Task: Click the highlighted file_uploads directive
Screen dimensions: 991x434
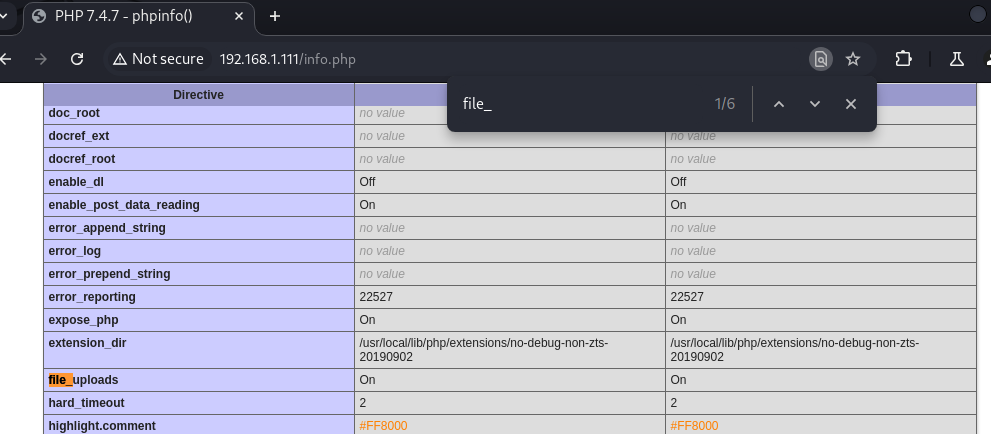Action: (83, 380)
